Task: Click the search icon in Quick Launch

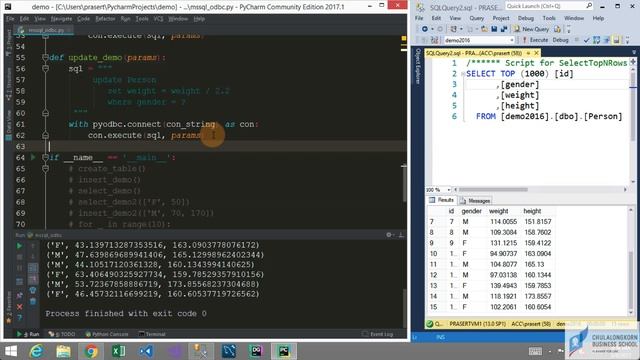Action: point(589,6)
